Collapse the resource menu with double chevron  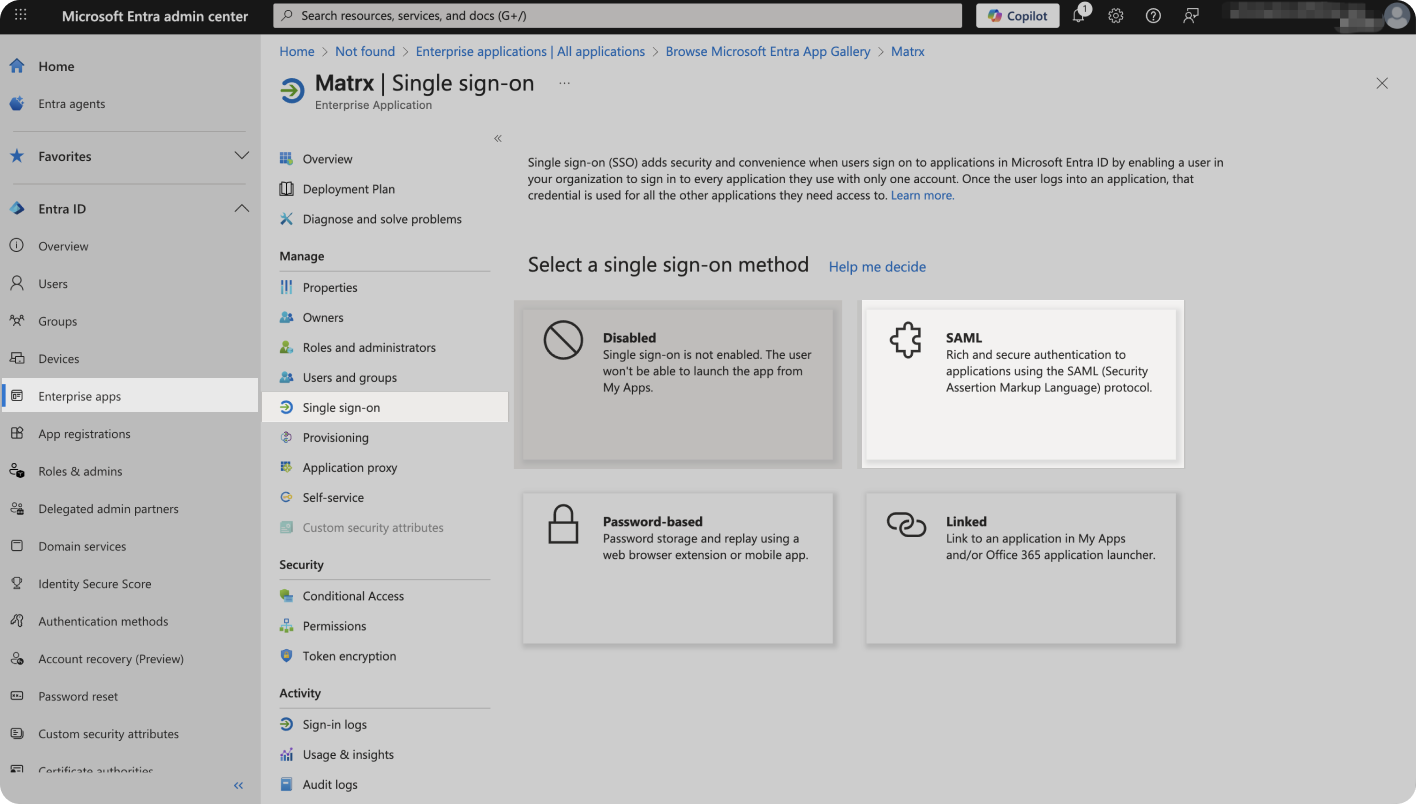498,138
